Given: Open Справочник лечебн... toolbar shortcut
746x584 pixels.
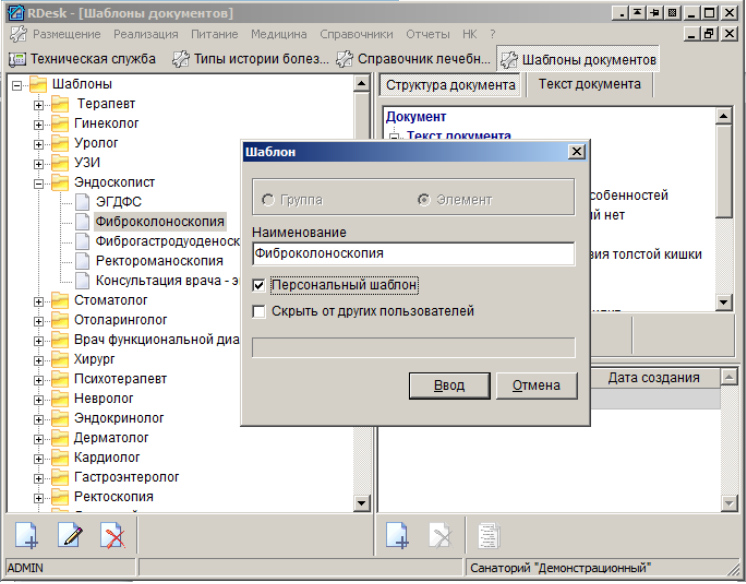Looking at the screenshot, I should 413,59.
